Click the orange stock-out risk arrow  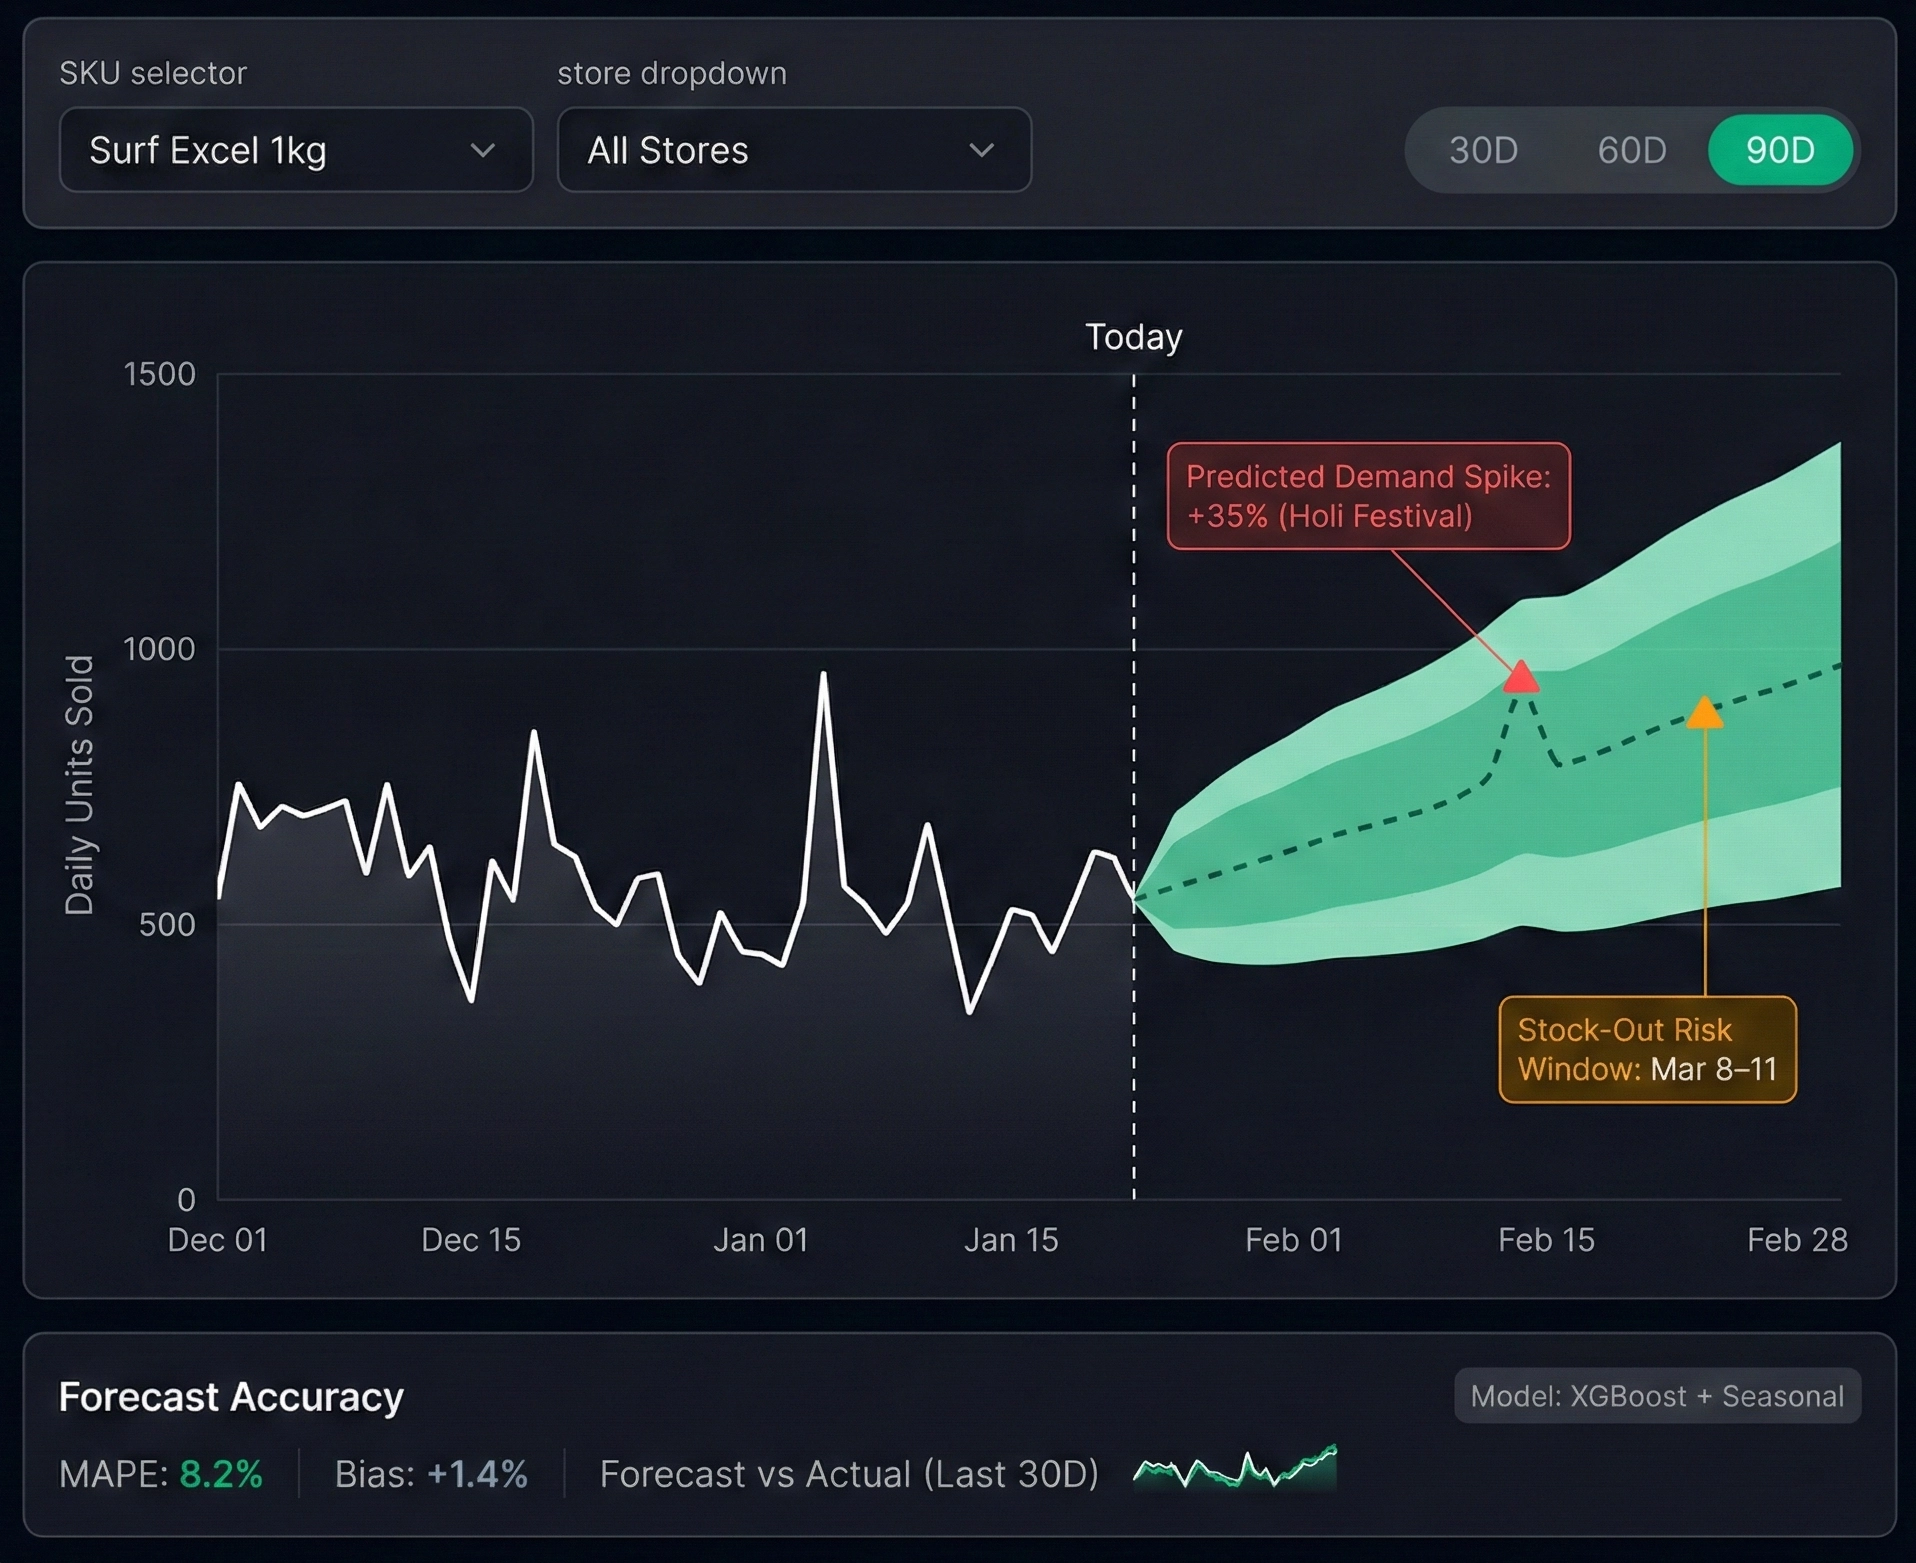[1704, 712]
